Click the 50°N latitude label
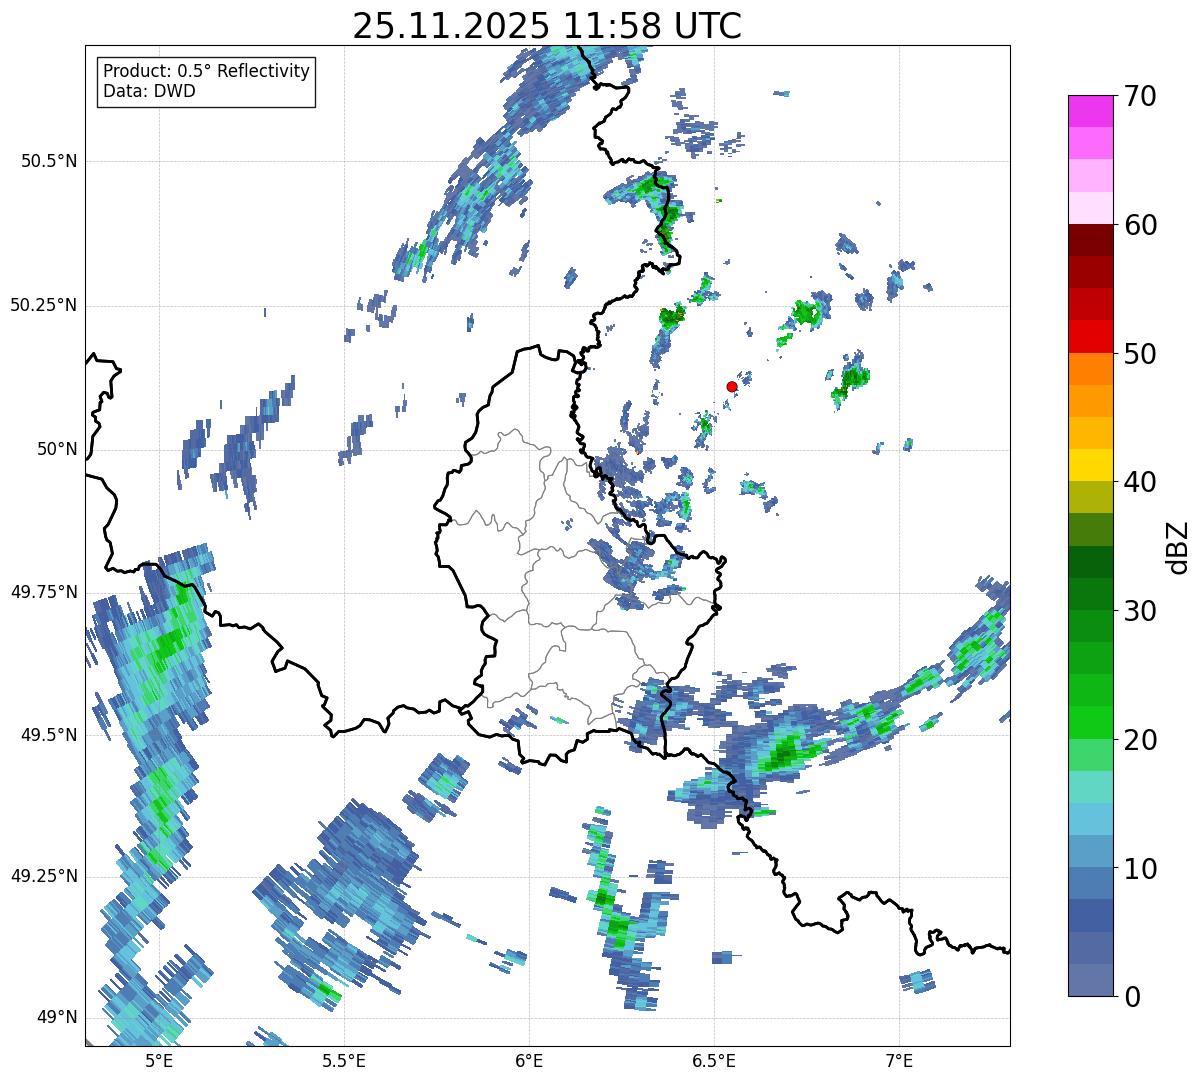 (x=57, y=449)
